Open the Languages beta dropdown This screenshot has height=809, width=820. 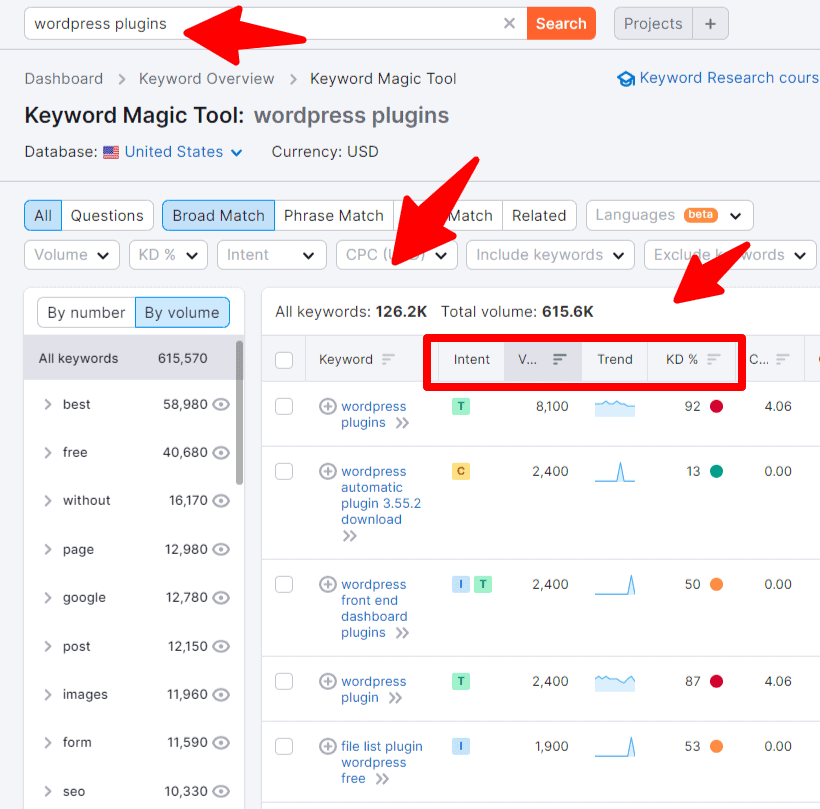coord(669,215)
